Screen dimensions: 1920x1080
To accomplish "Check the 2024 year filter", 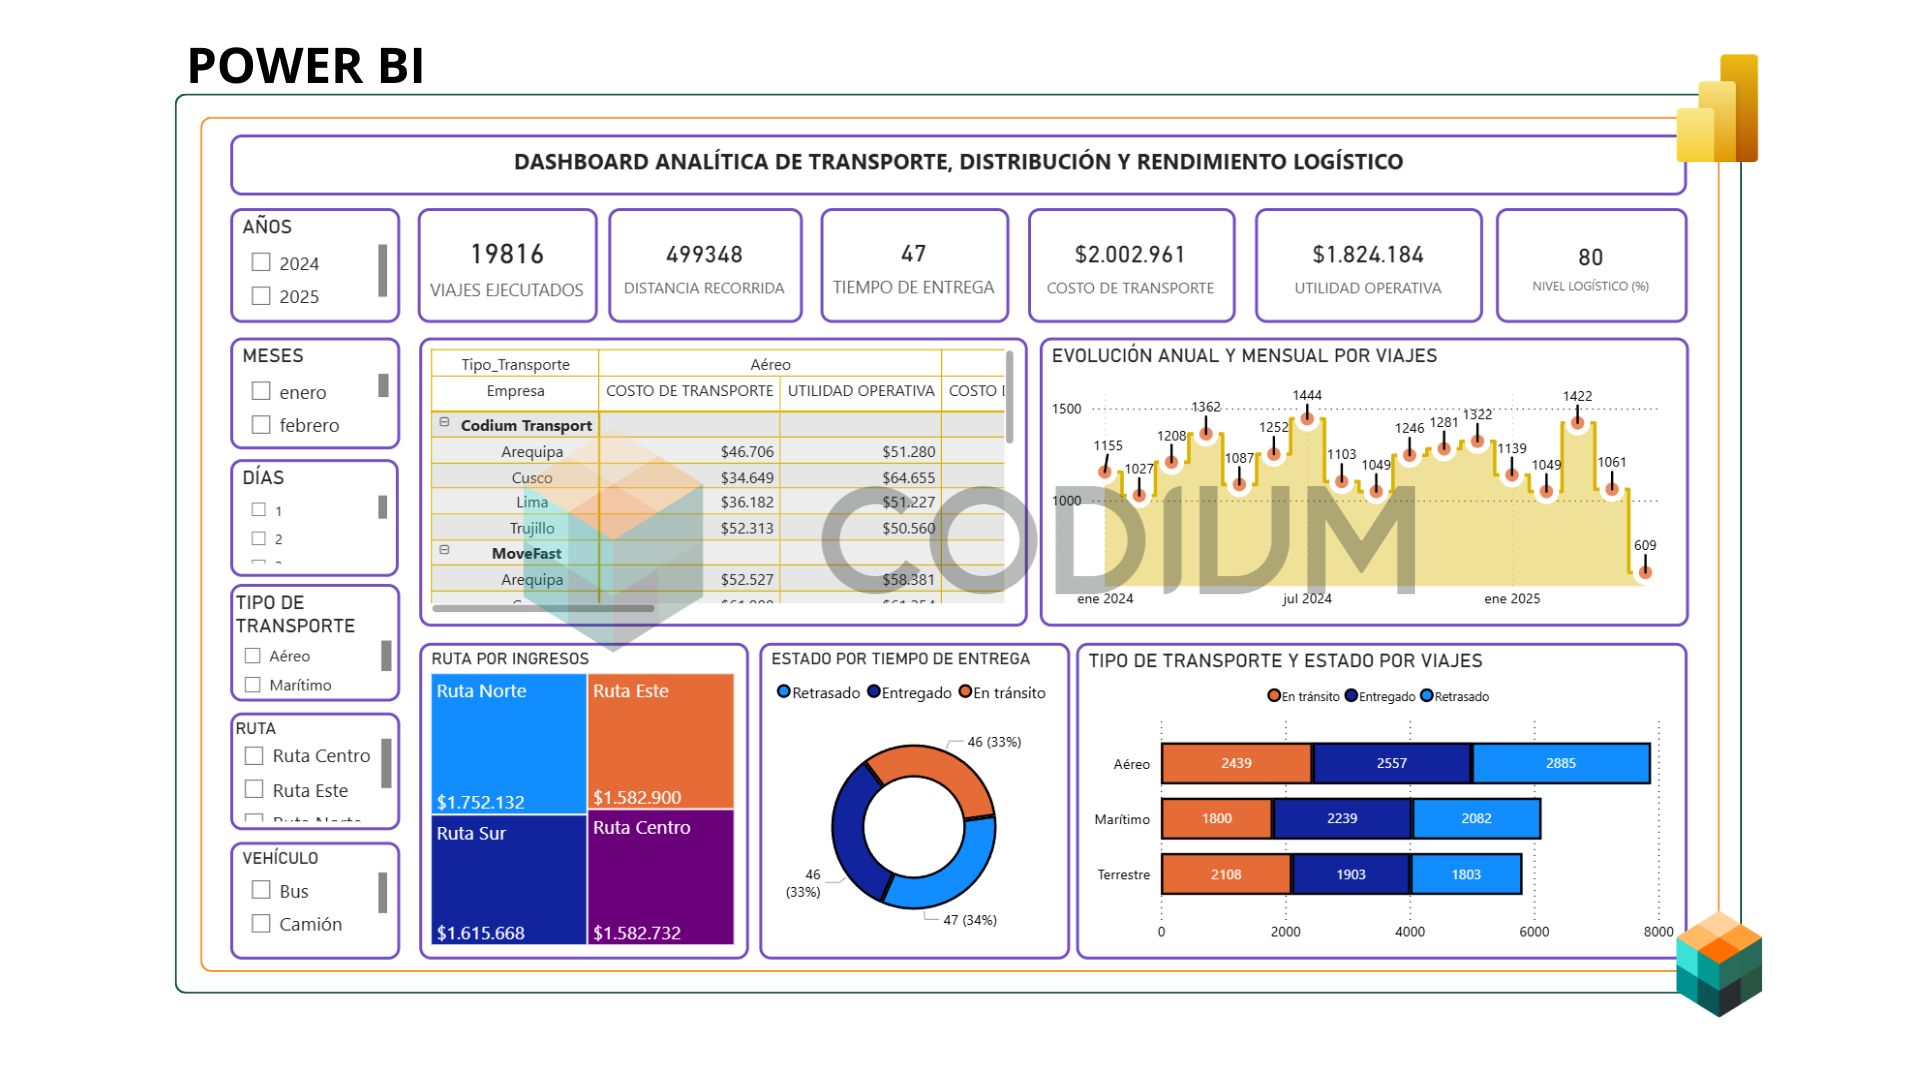I will (x=261, y=262).
